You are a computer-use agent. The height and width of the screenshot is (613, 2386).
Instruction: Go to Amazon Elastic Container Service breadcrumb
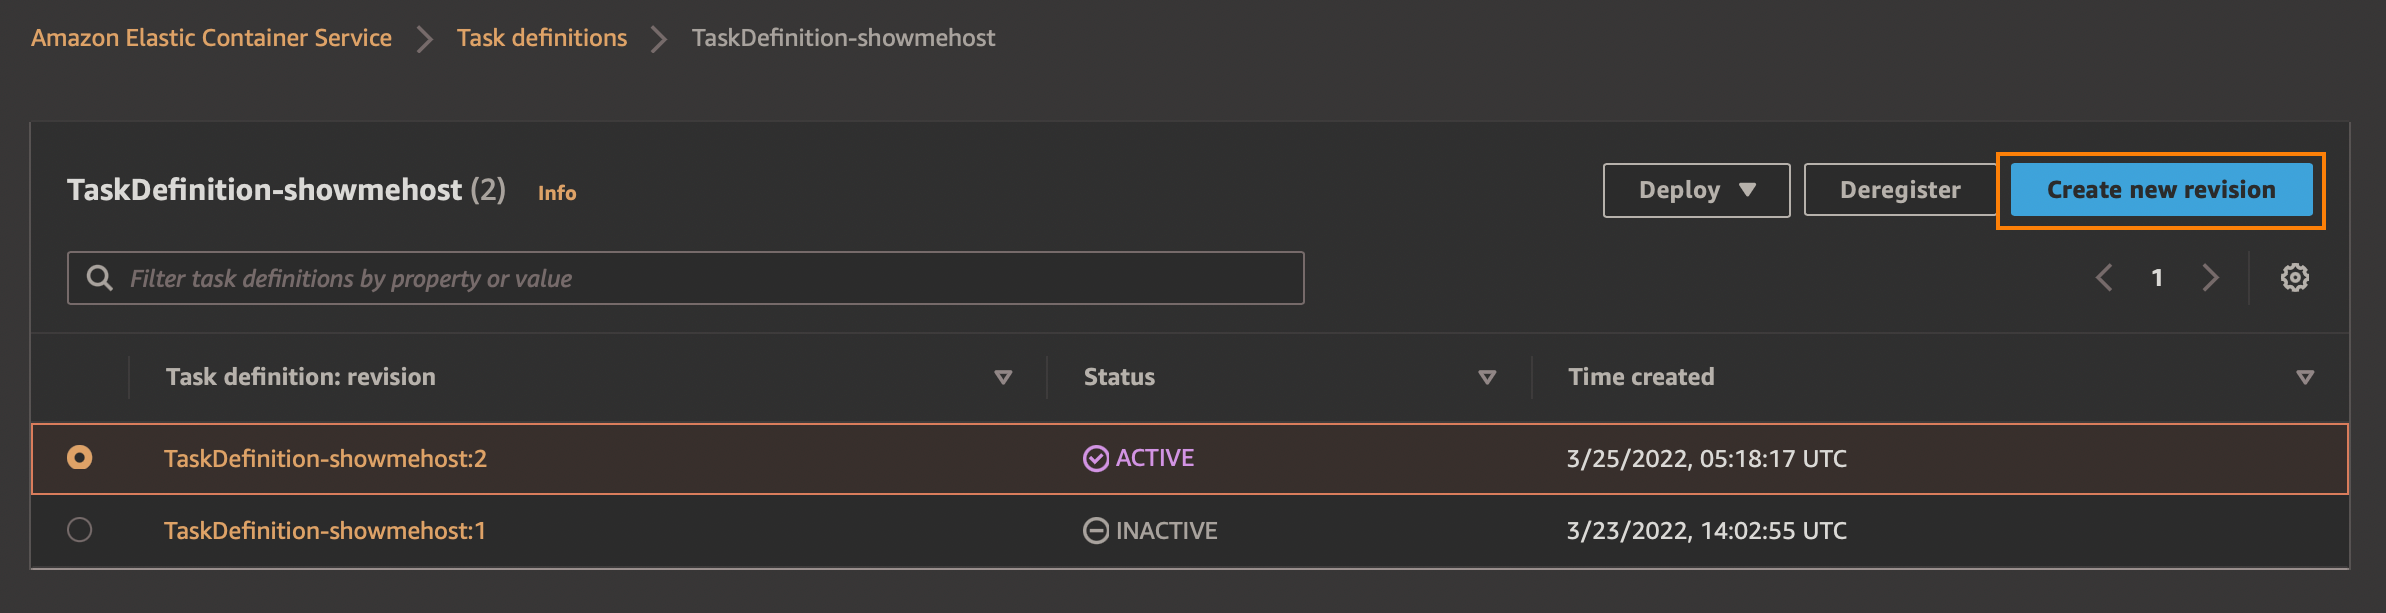(x=211, y=38)
